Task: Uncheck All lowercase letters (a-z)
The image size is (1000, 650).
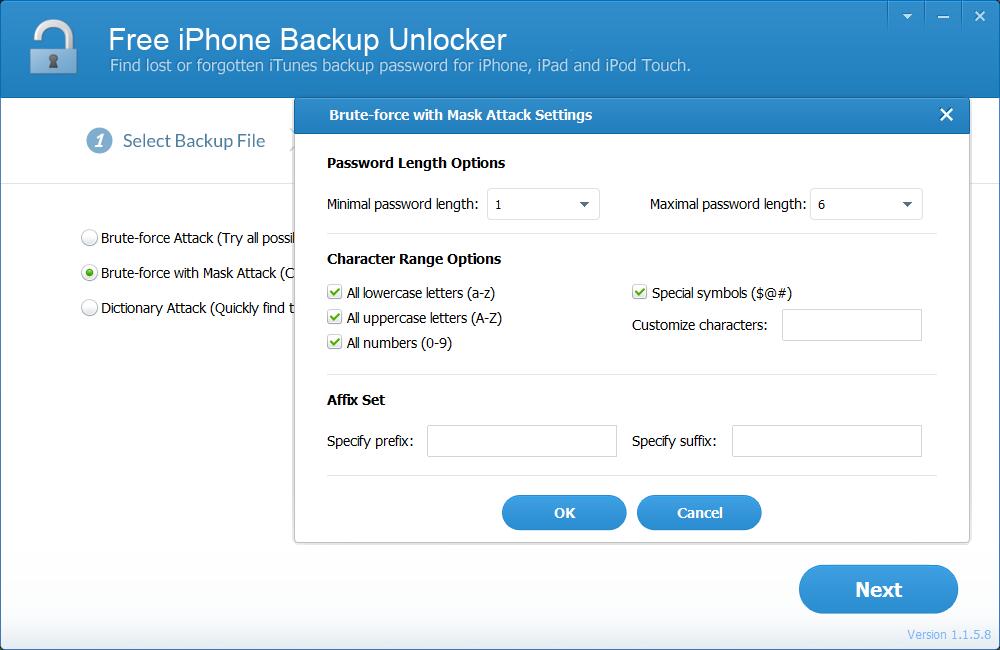Action: (x=334, y=292)
